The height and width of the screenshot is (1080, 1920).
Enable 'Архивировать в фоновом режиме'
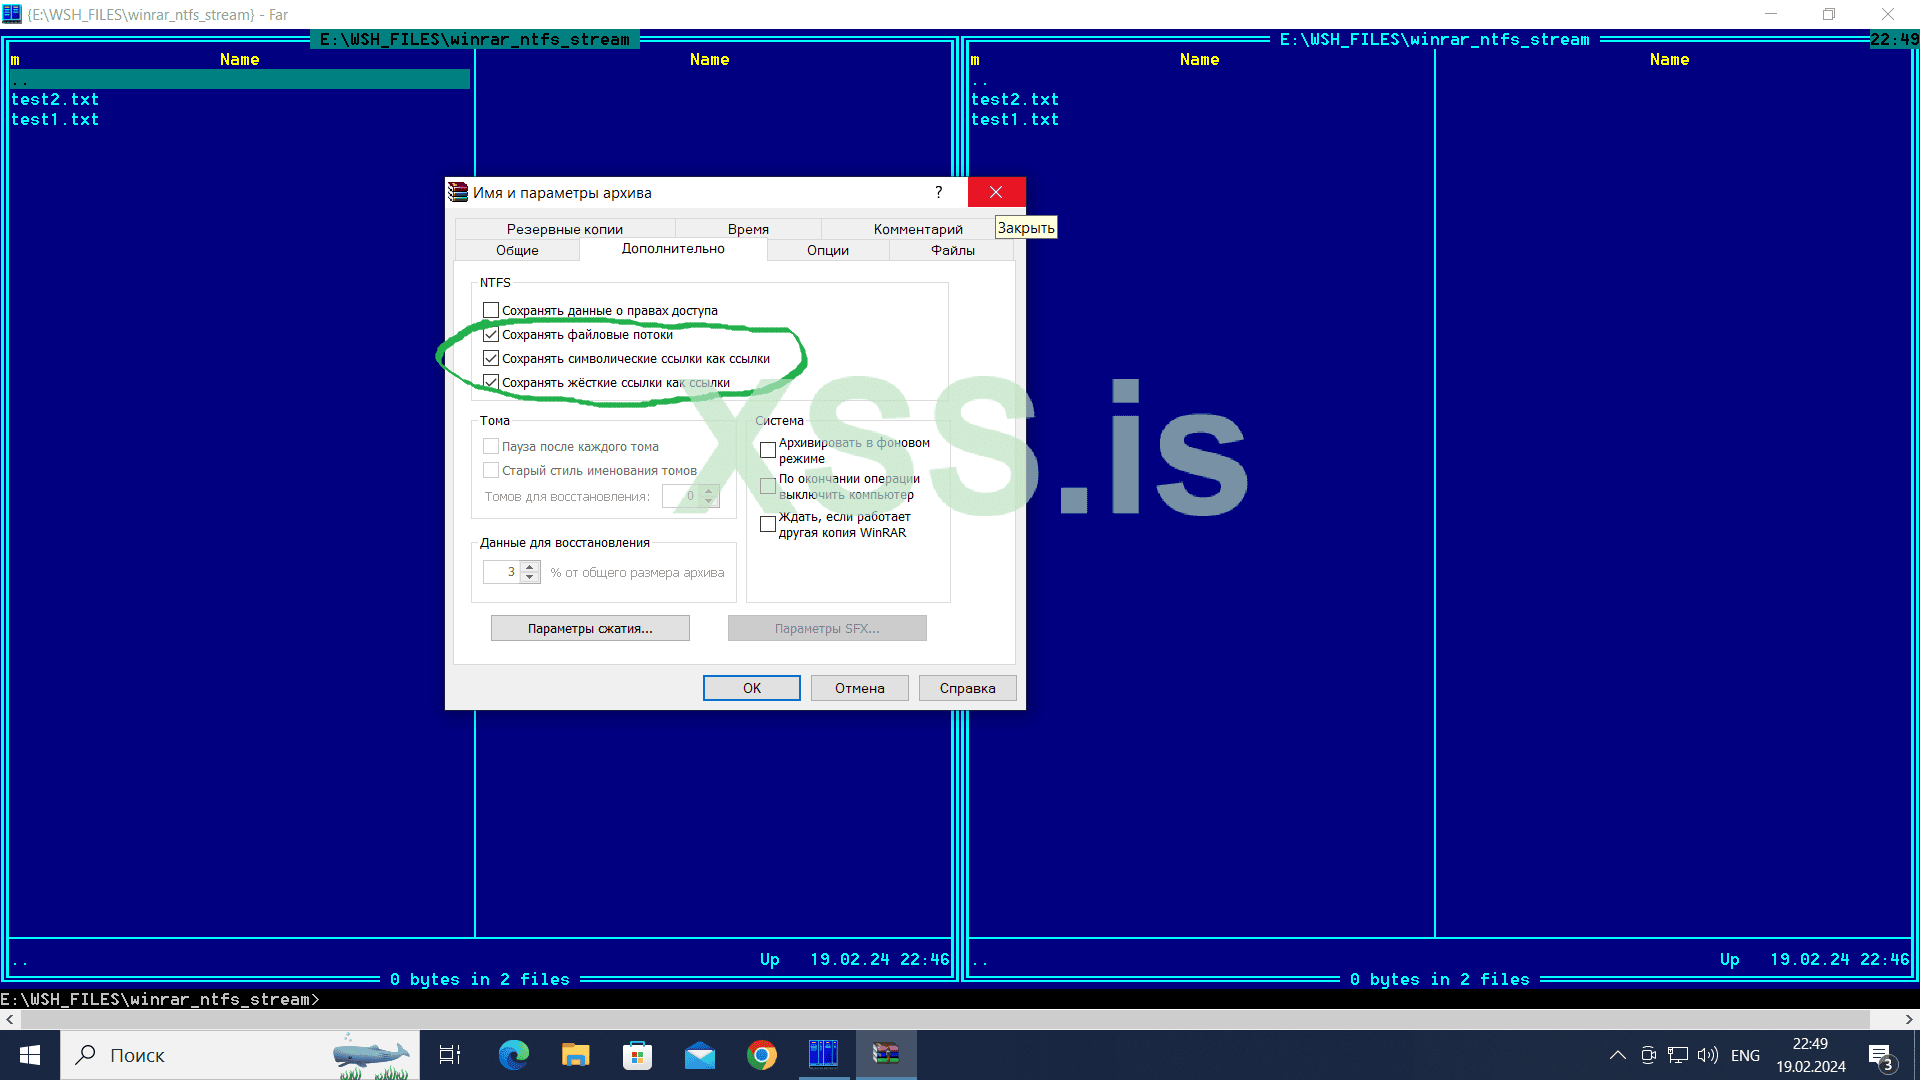pos(768,450)
